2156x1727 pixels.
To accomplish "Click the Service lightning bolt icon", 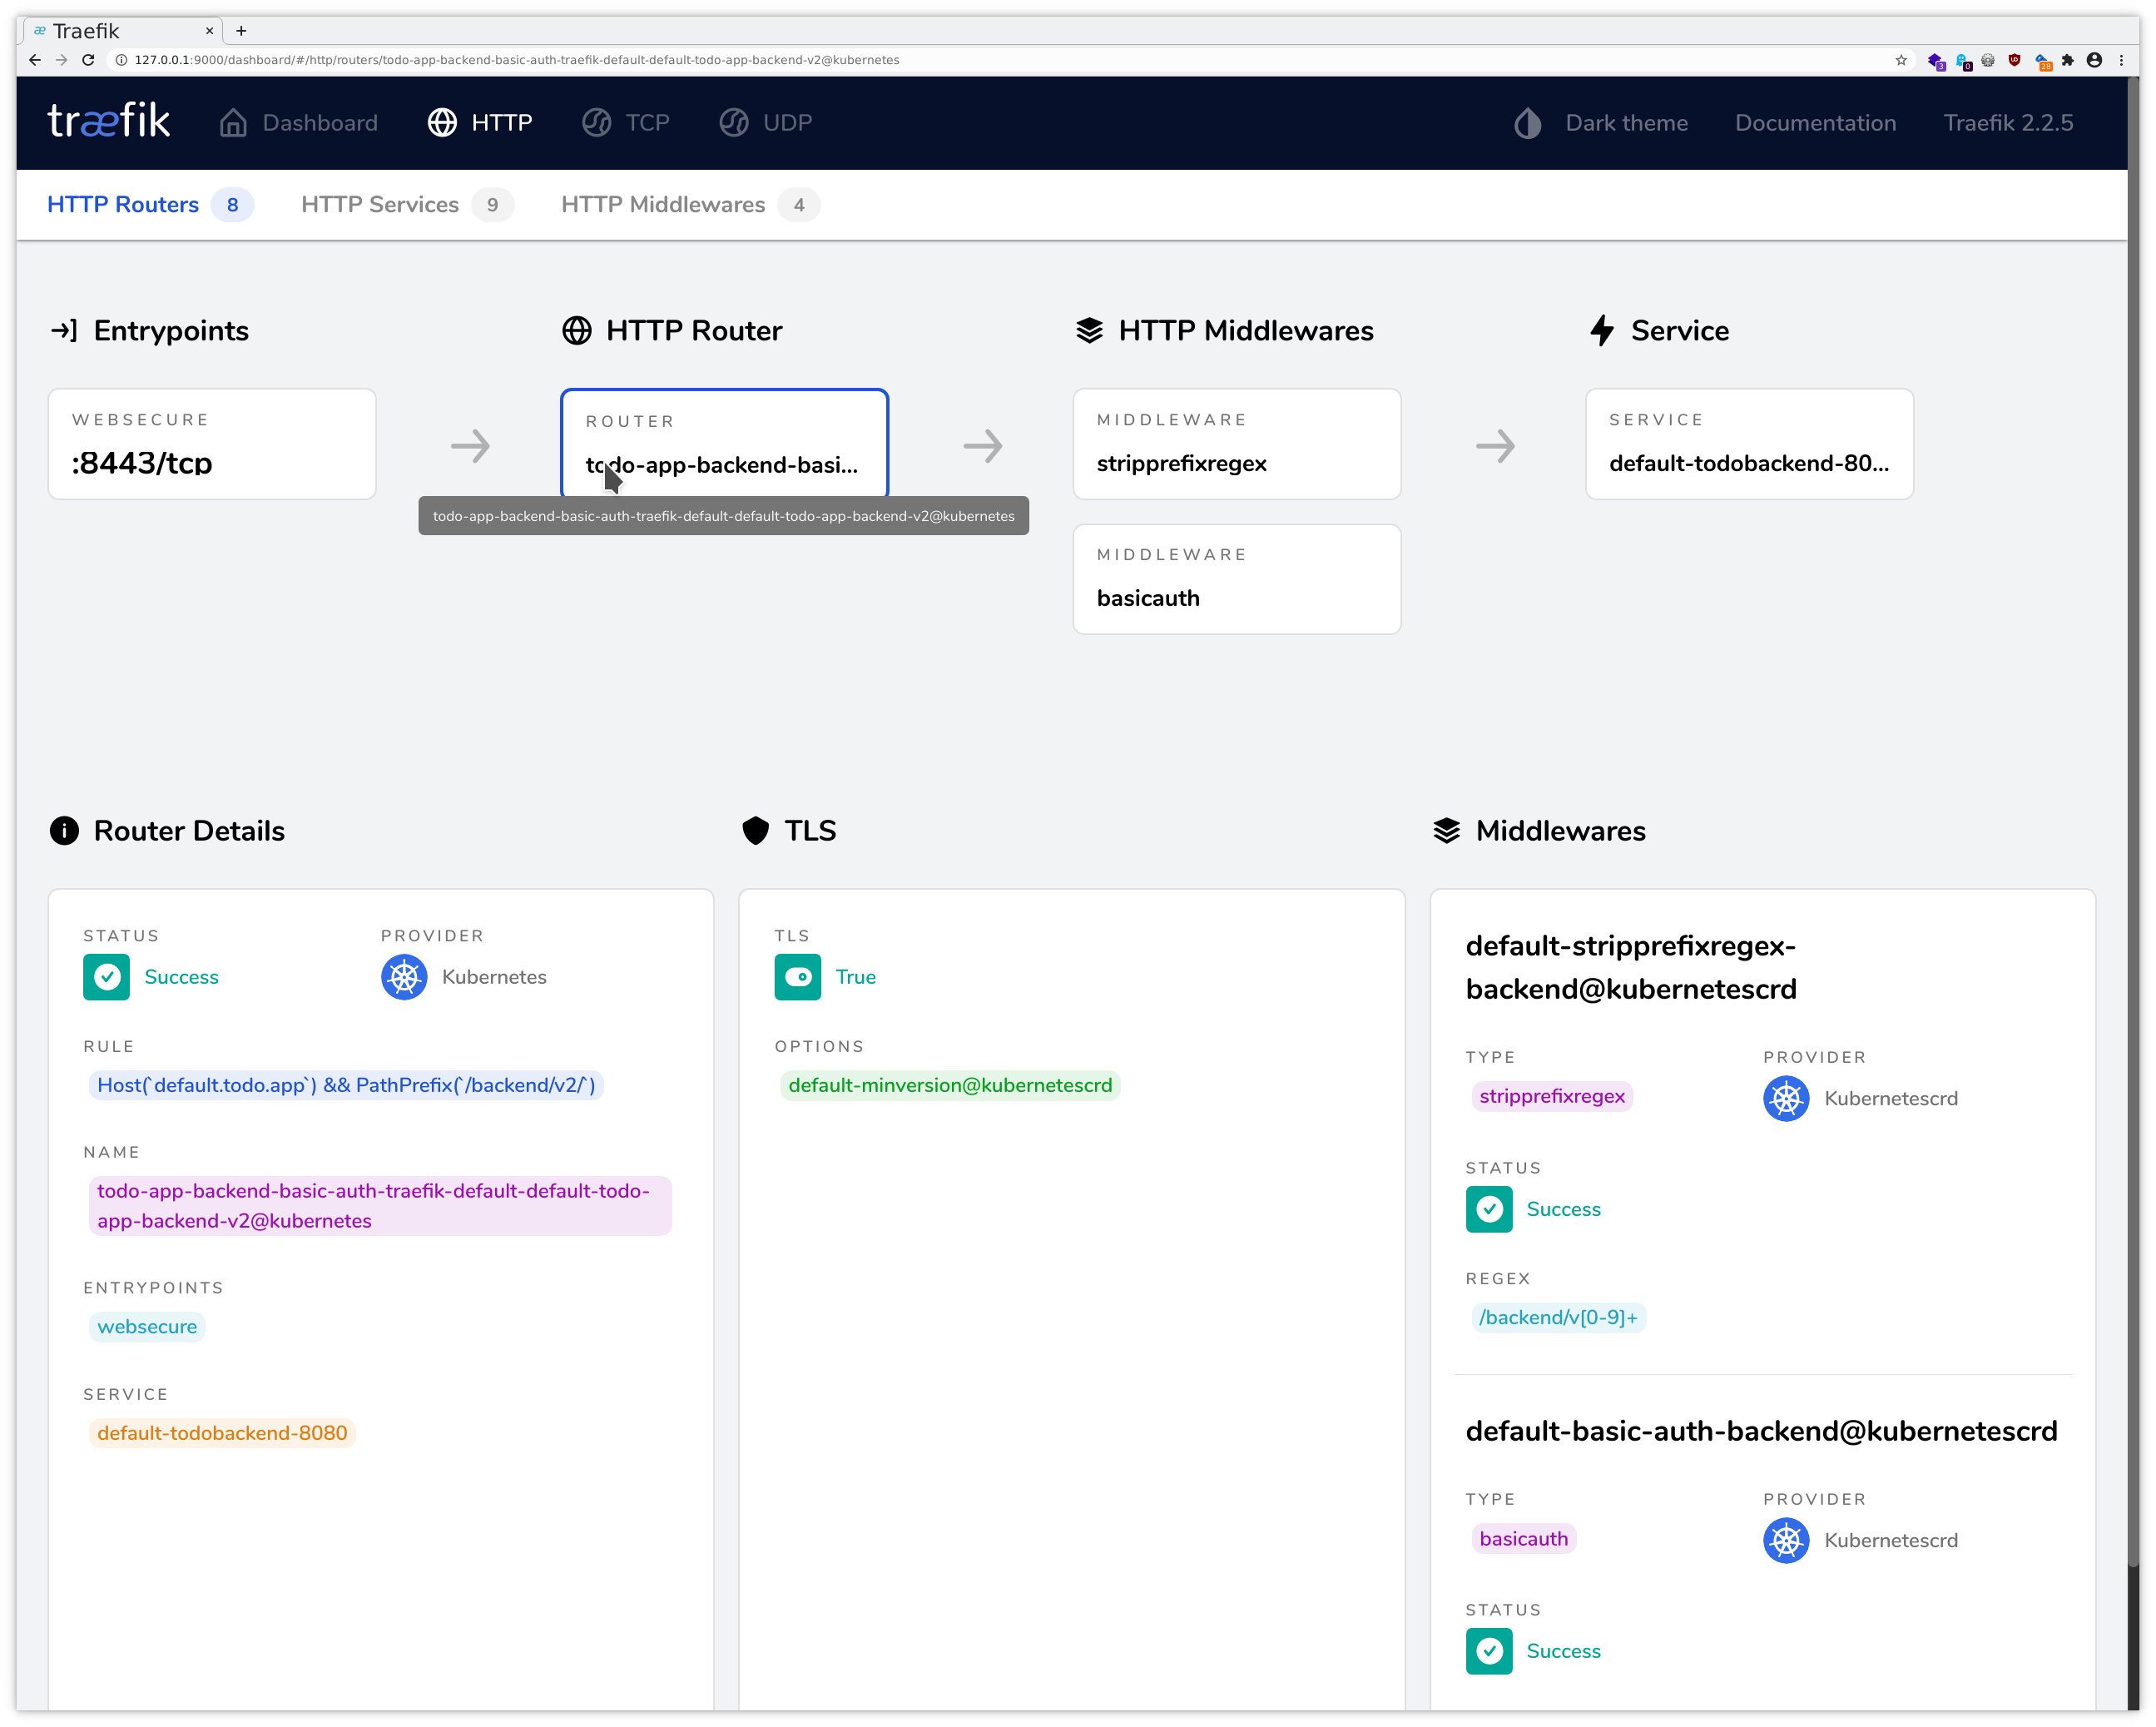I will click(x=1603, y=330).
